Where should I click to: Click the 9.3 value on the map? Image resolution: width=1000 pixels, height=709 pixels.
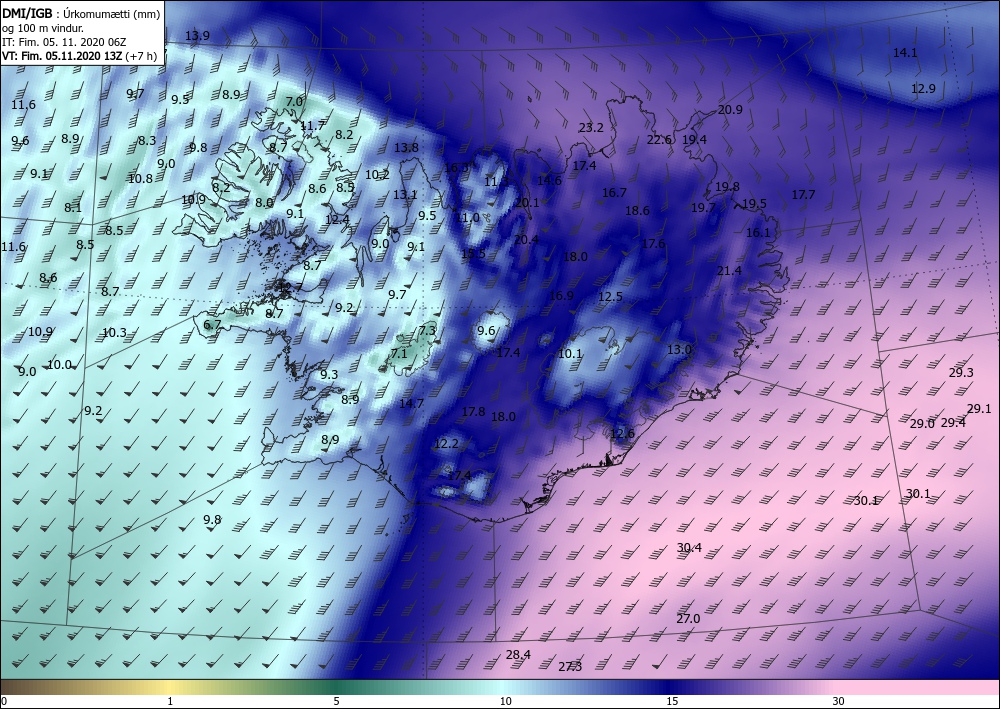(x=329, y=375)
